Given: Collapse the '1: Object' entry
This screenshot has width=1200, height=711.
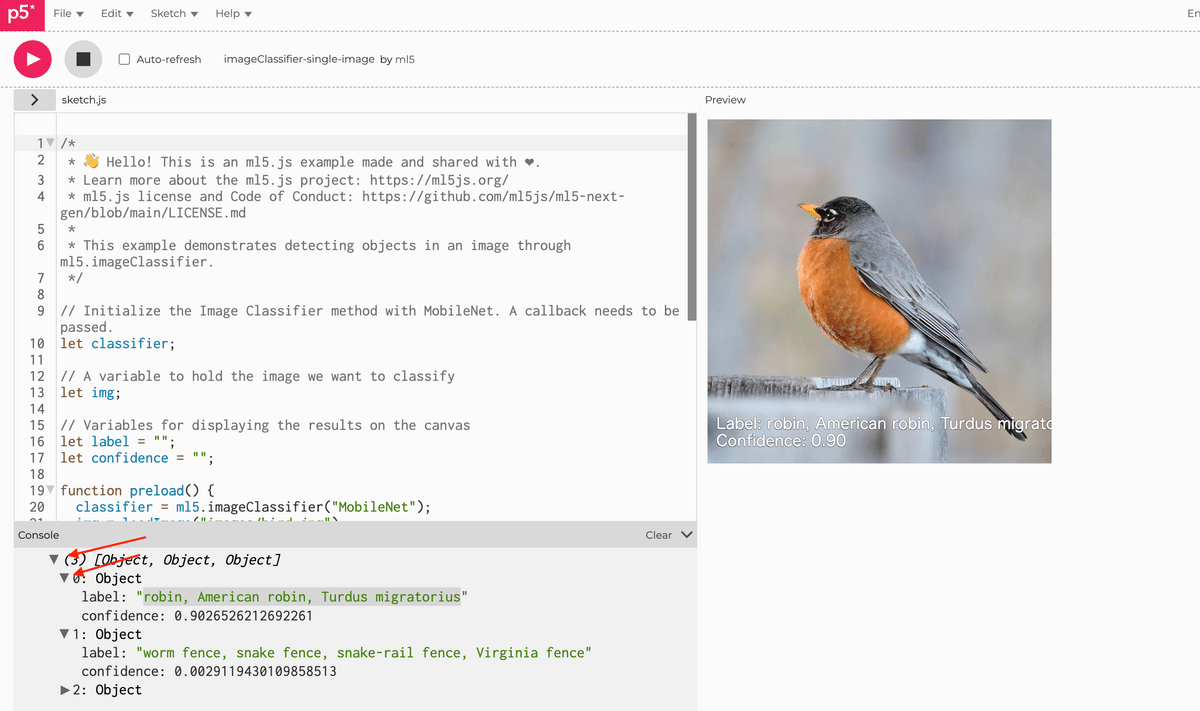Looking at the screenshot, I should [x=64, y=634].
